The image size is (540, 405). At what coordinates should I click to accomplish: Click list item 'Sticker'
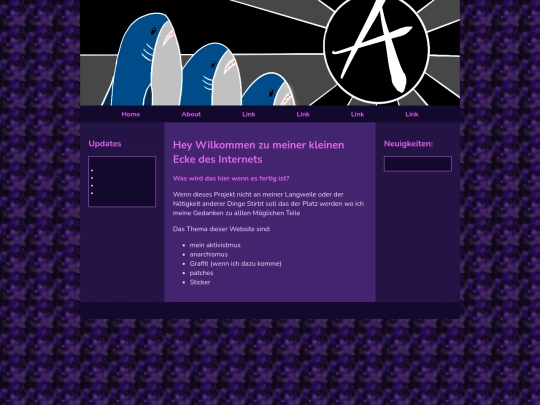200,282
